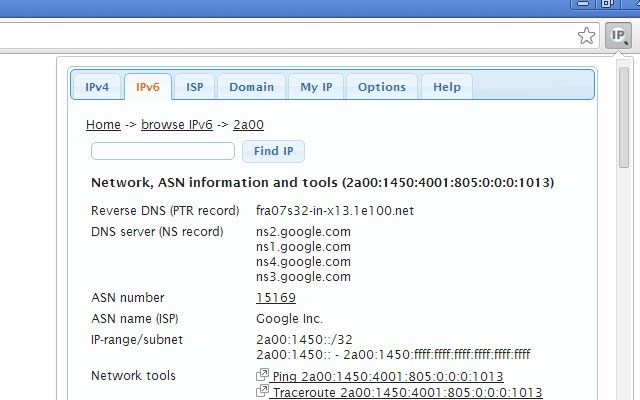Screen dimensions: 640x400
Task: Click the ns4.google.com DNS server entry
Action: point(303,262)
